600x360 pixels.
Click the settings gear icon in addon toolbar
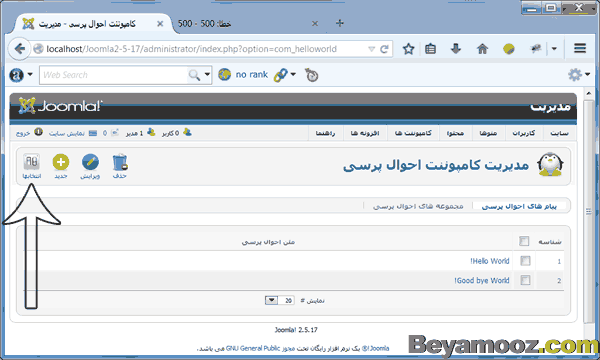pyautogui.click(x=574, y=75)
